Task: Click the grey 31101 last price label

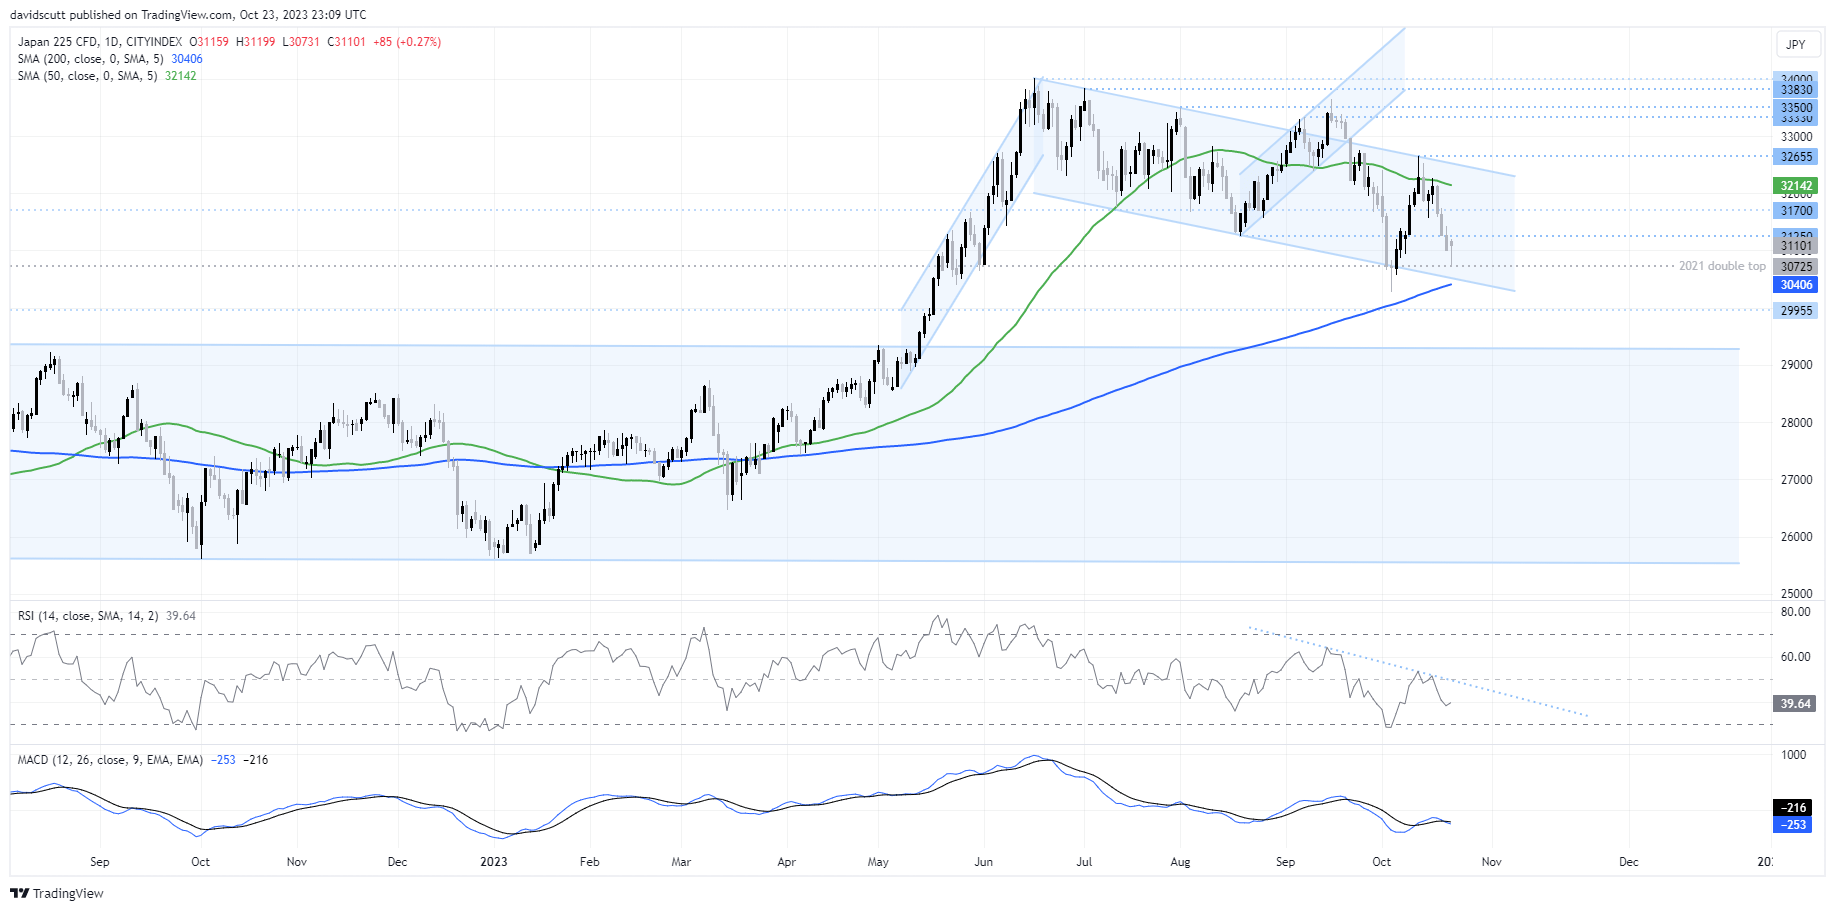Action: click(x=1796, y=246)
